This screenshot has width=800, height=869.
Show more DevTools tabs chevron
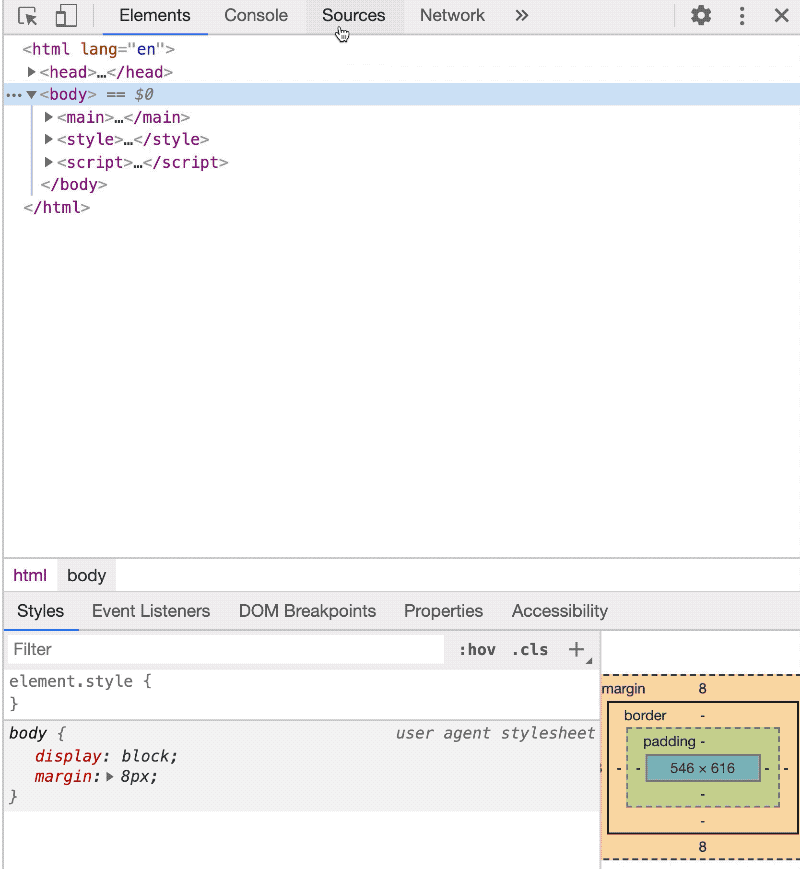pos(521,16)
